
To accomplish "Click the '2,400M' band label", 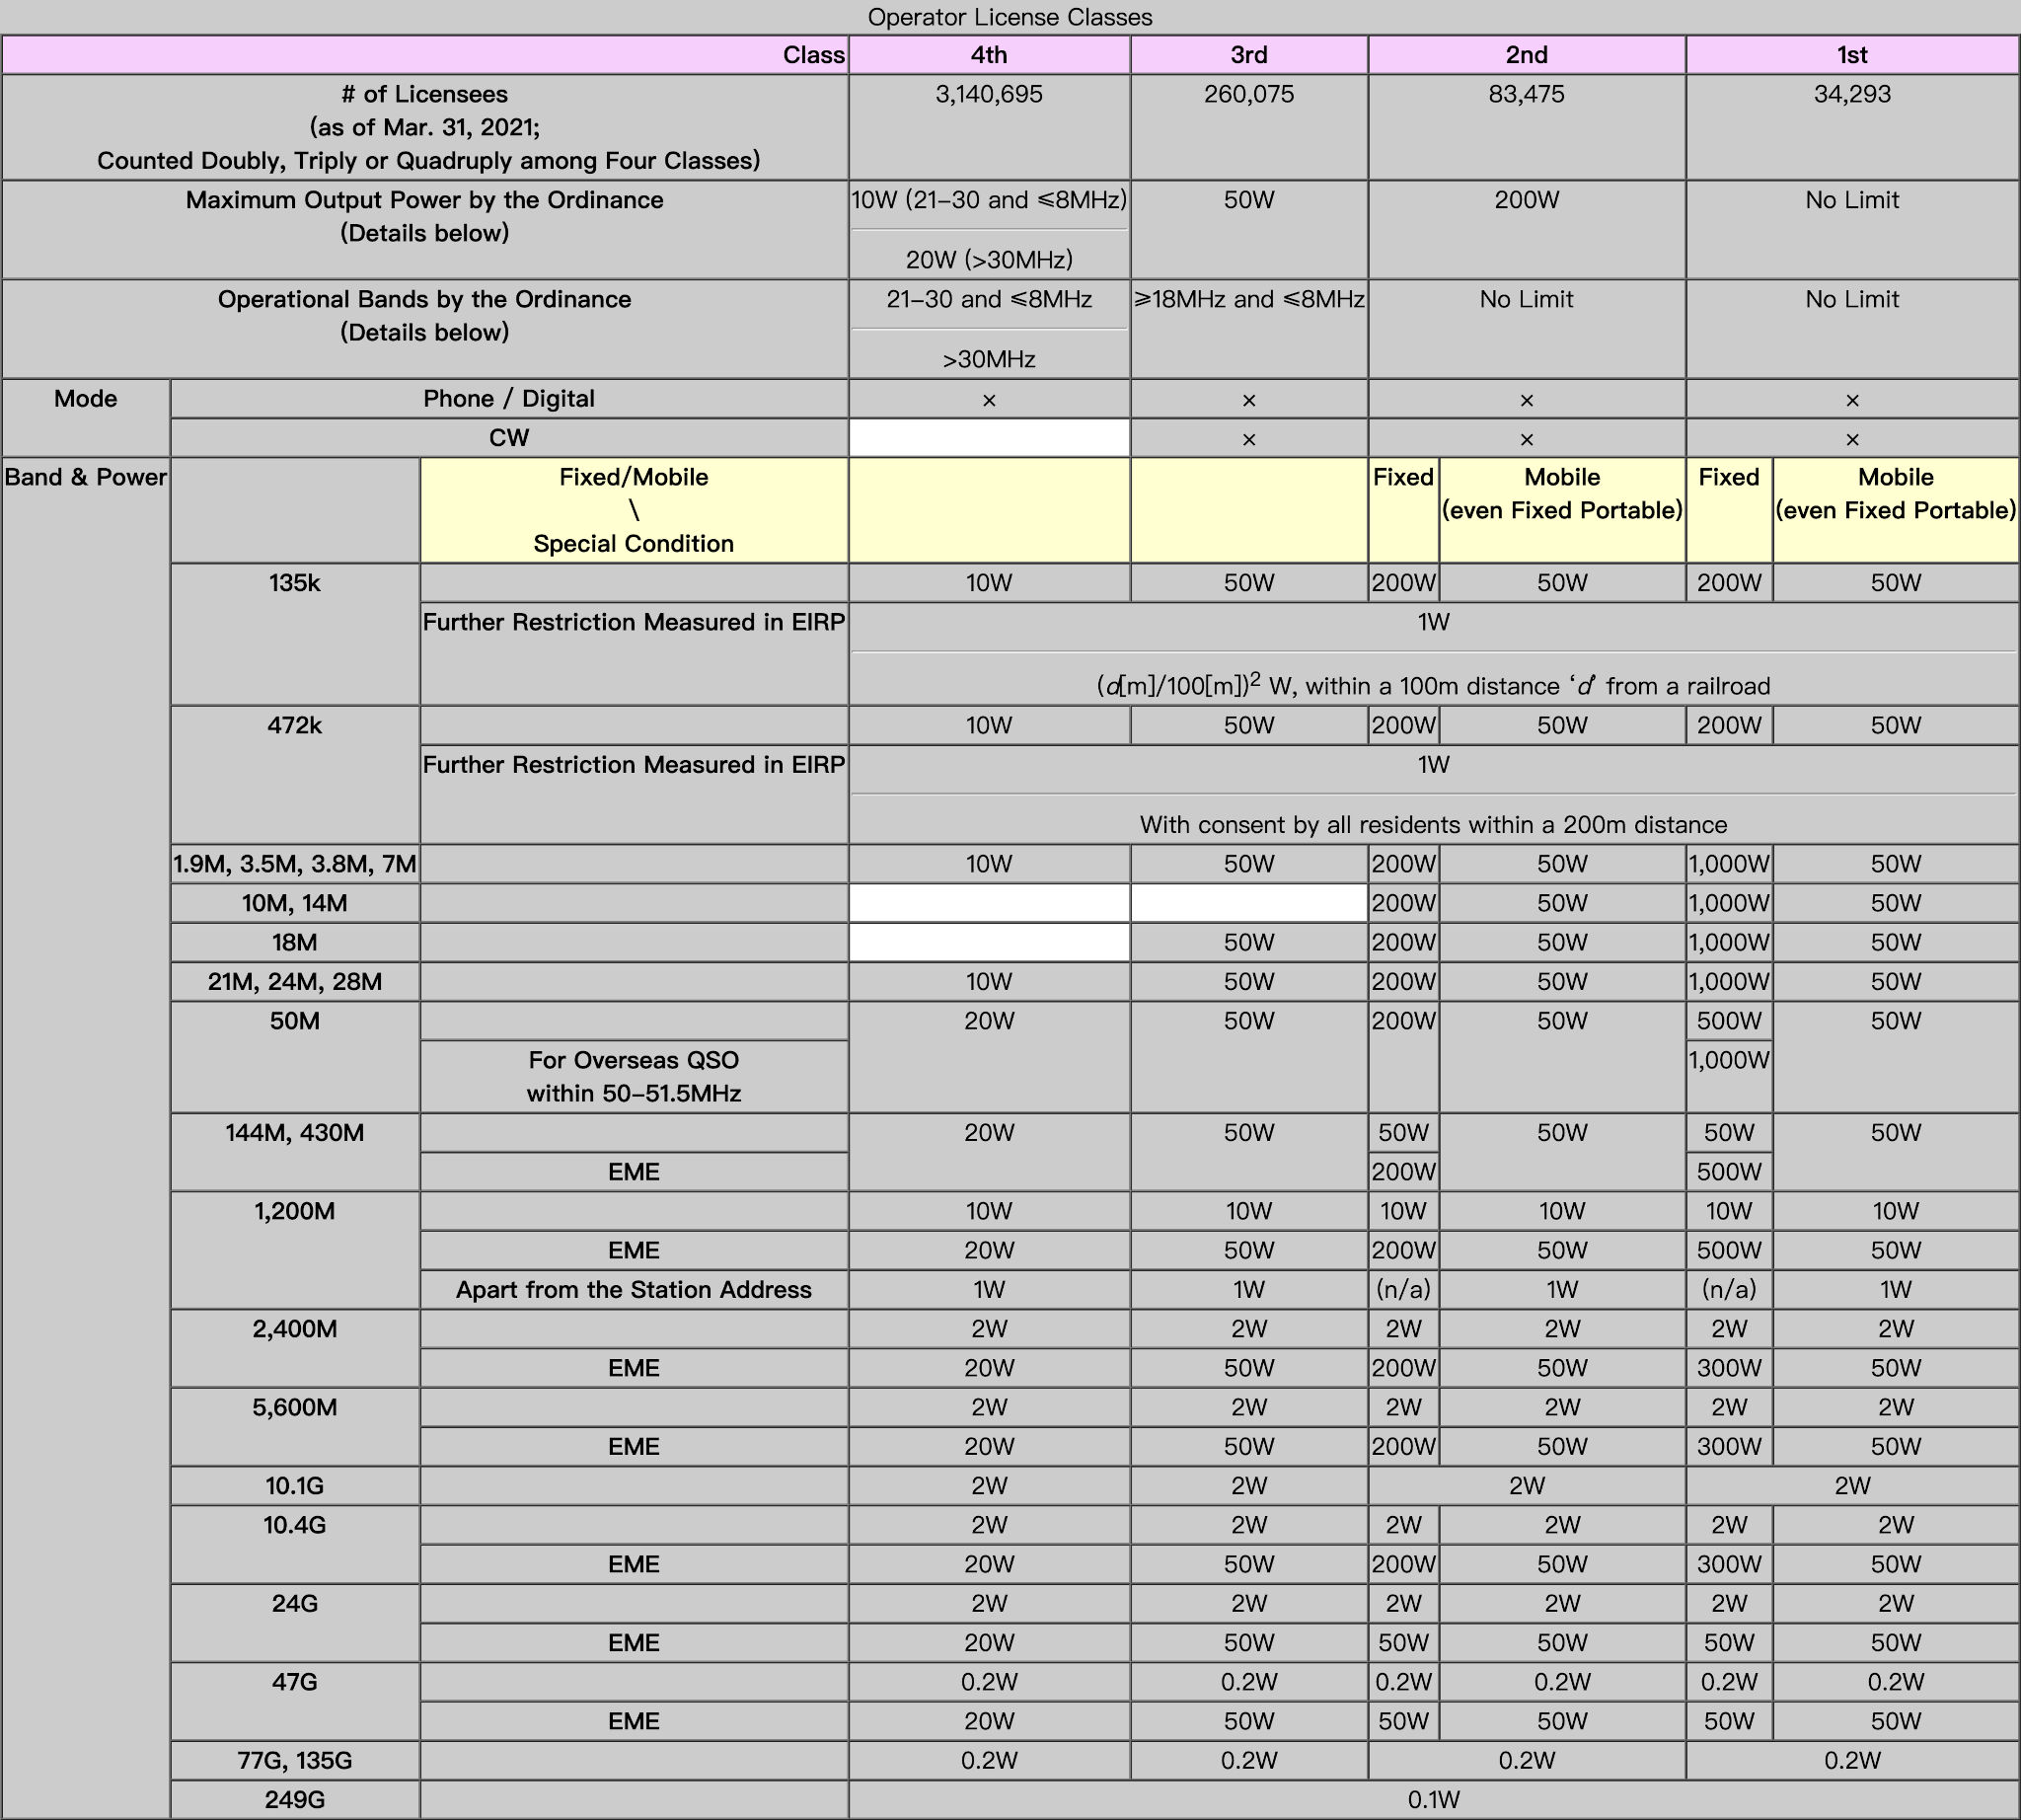I will tap(295, 1348).
